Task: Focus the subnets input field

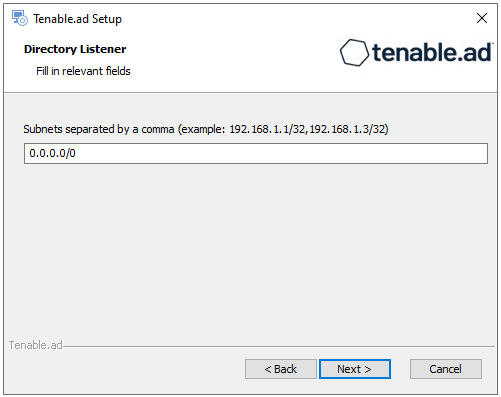Action: coord(256,153)
